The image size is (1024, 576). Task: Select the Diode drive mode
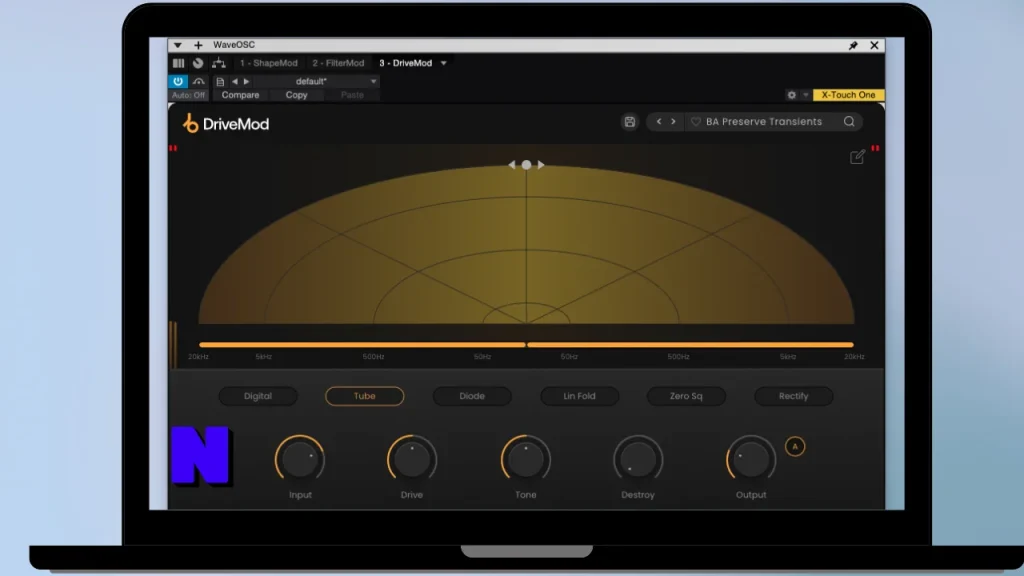tap(472, 396)
